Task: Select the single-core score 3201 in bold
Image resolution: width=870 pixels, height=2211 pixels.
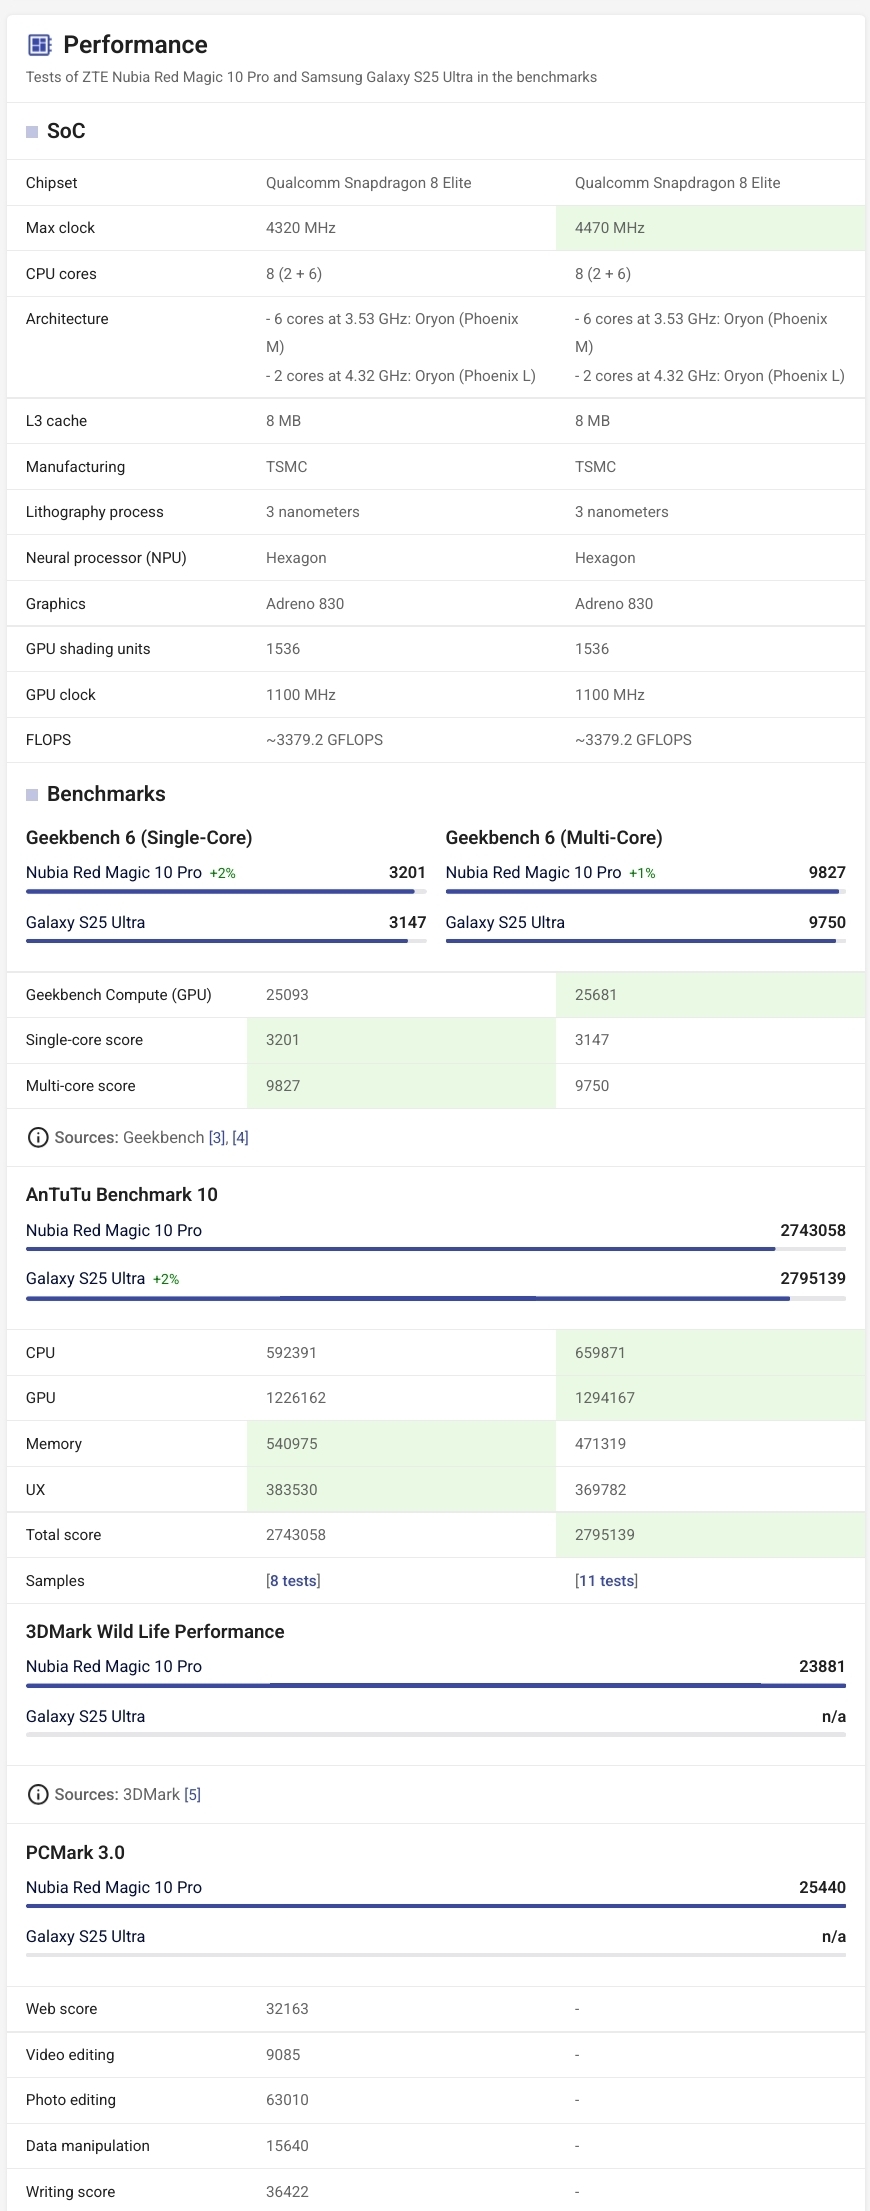Action: [x=407, y=872]
